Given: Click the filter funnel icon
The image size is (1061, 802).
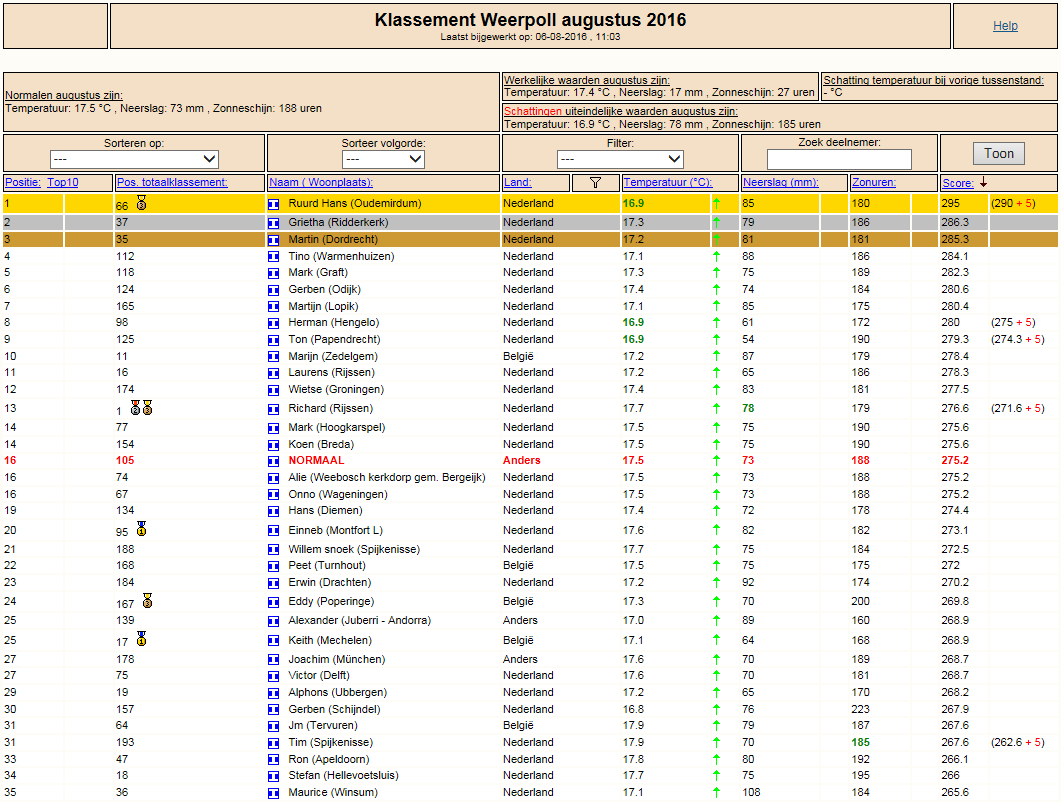Looking at the screenshot, I should tap(595, 183).
